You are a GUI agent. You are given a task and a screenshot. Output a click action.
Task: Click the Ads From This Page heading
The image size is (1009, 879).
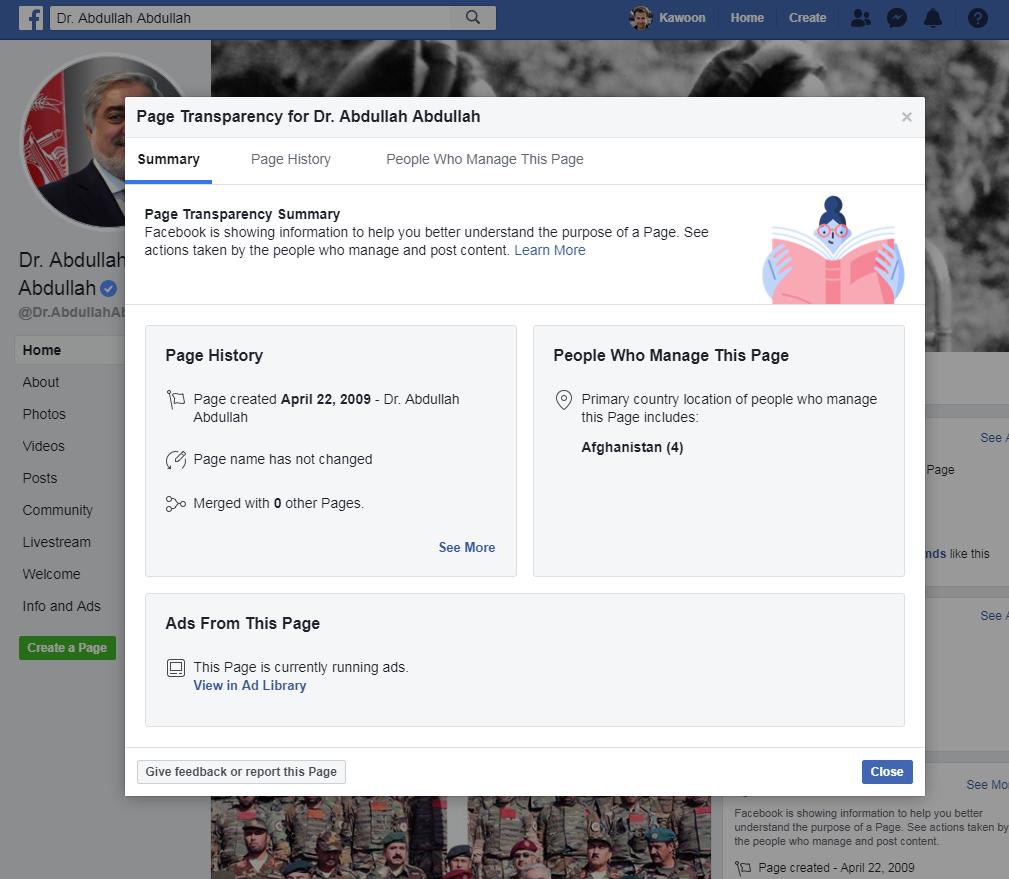click(x=243, y=624)
